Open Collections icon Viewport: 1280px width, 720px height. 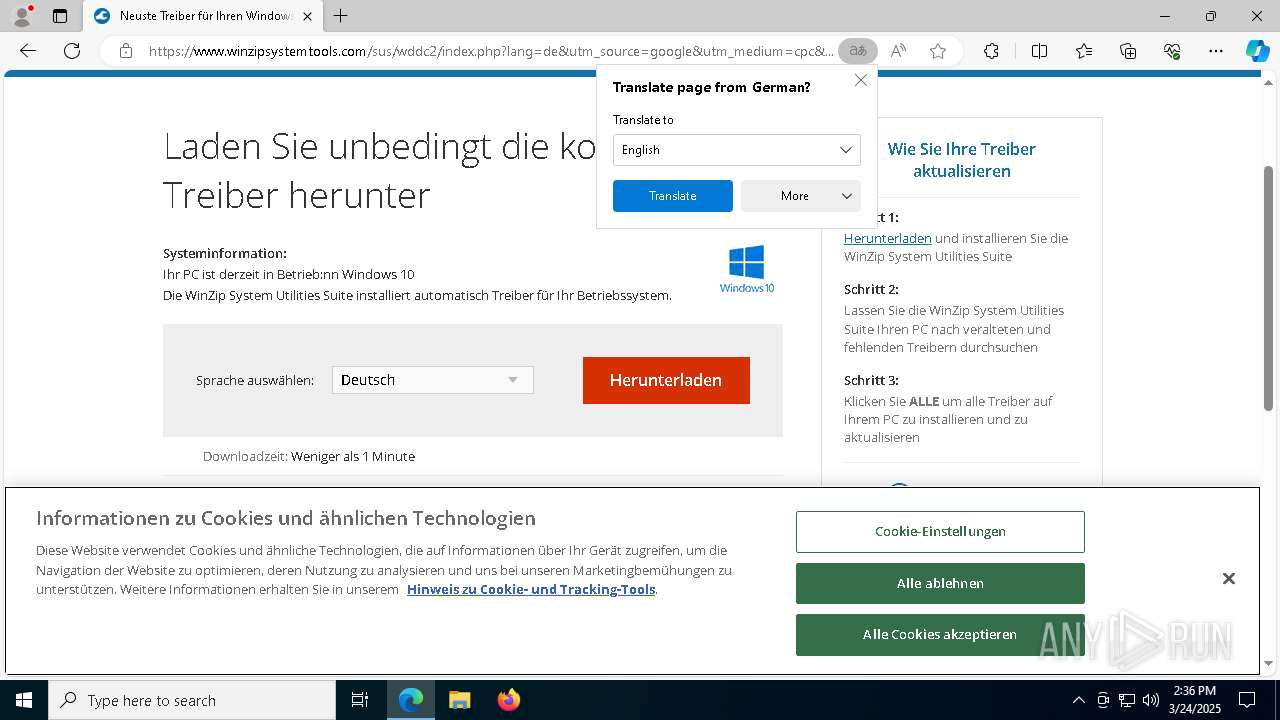(x=1128, y=51)
